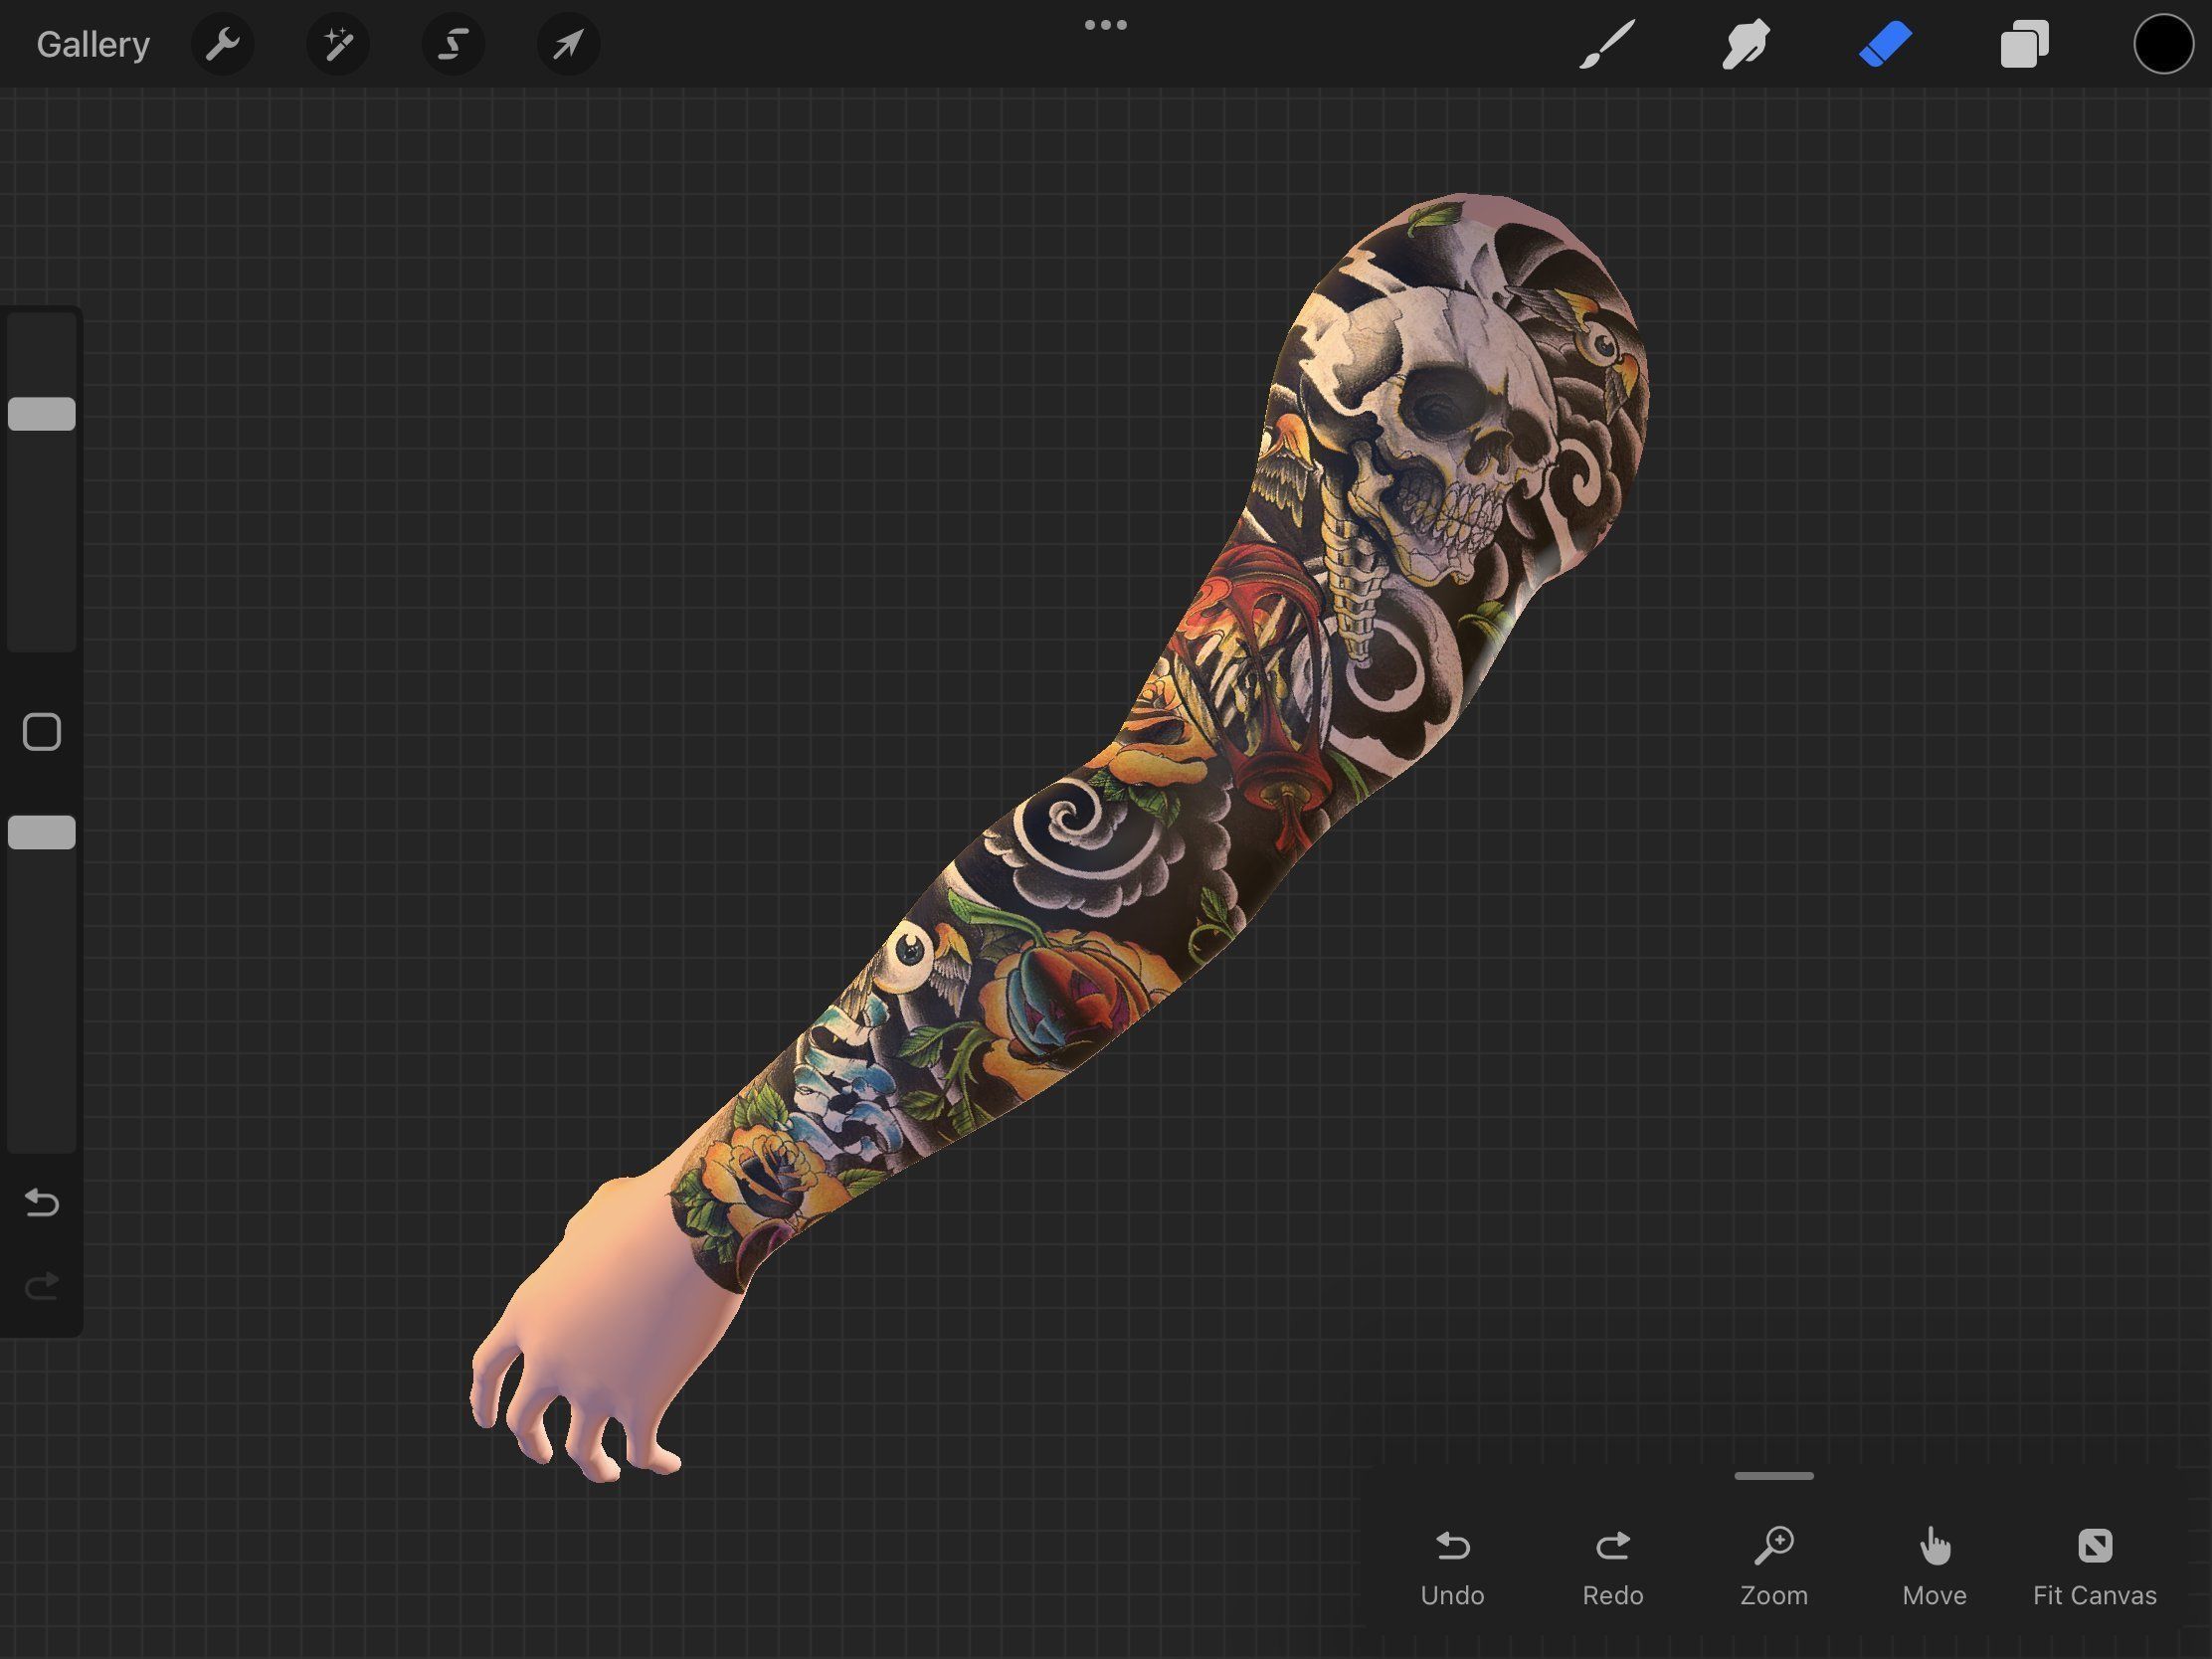This screenshot has width=2212, height=1659.
Task: Click the brush opacity slider handle
Action: click(x=42, y=832)
